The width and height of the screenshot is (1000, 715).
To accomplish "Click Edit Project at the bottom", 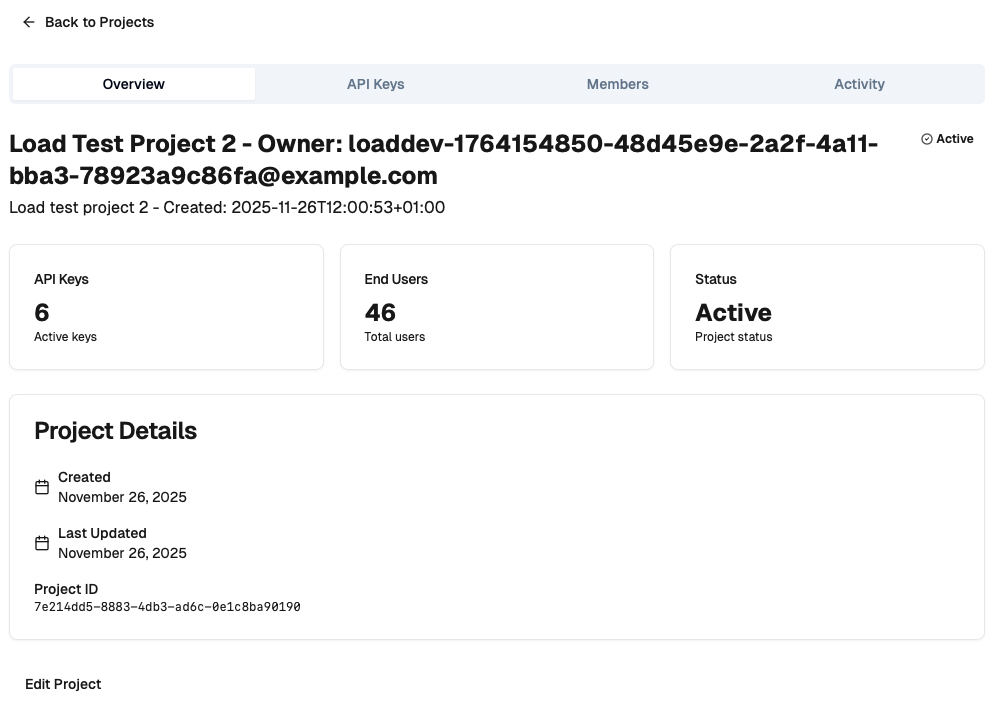I will click(x=63, y=684).
